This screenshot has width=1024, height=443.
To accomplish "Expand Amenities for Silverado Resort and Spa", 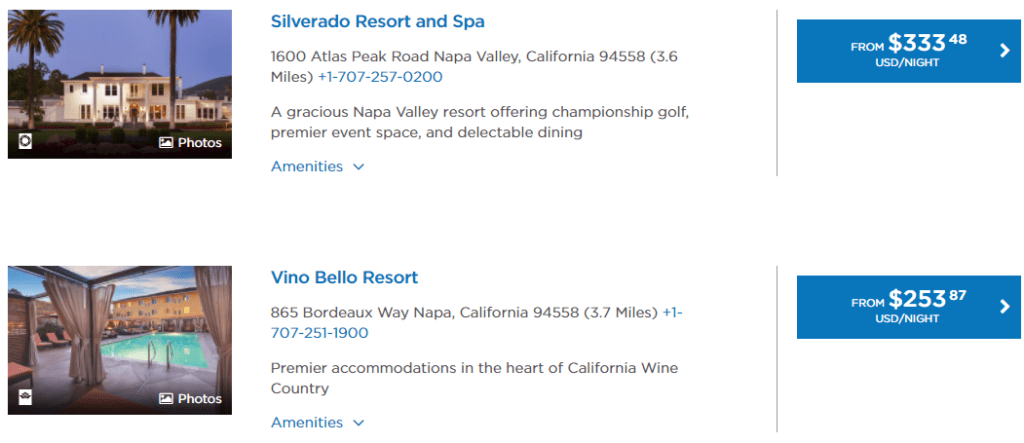I will click(317, 167).
